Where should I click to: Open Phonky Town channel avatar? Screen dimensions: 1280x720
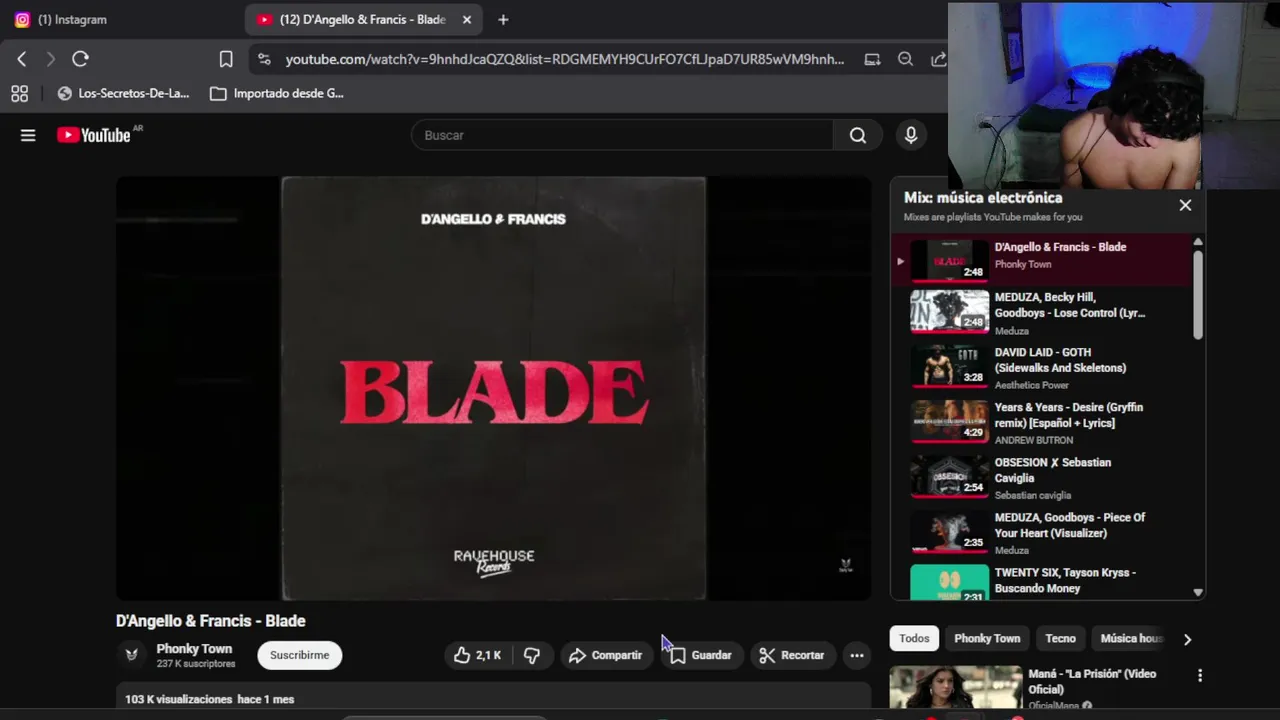click(x=131, y=655)
